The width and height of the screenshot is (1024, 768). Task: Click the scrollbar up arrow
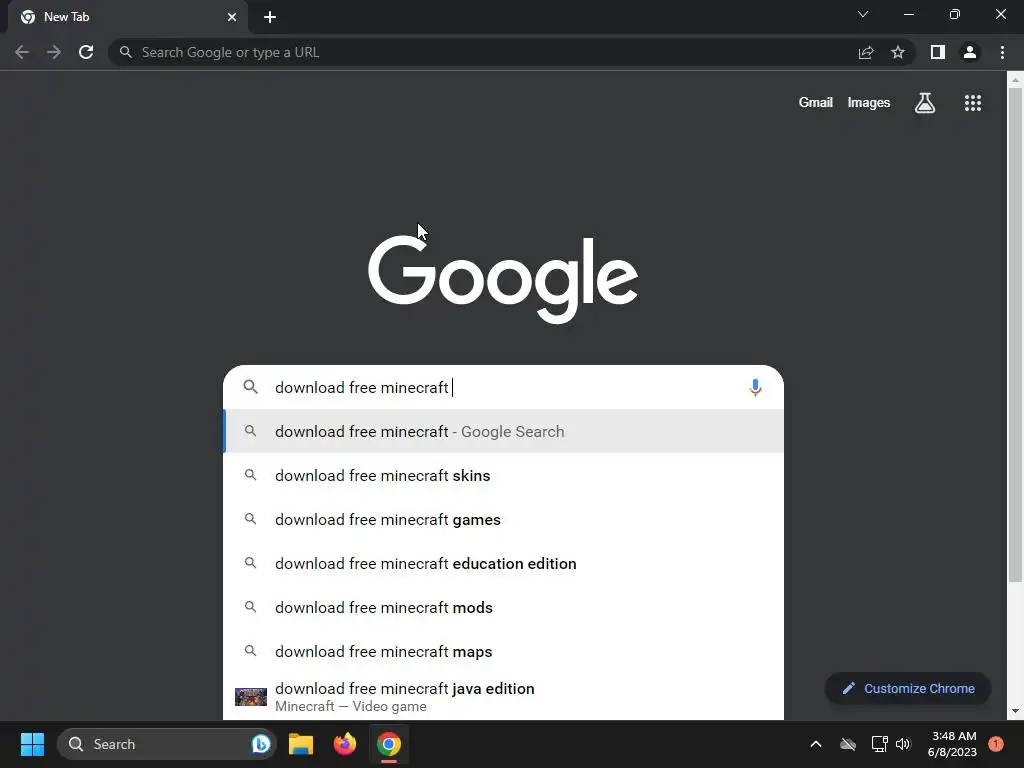click(x=1015, y=80)
